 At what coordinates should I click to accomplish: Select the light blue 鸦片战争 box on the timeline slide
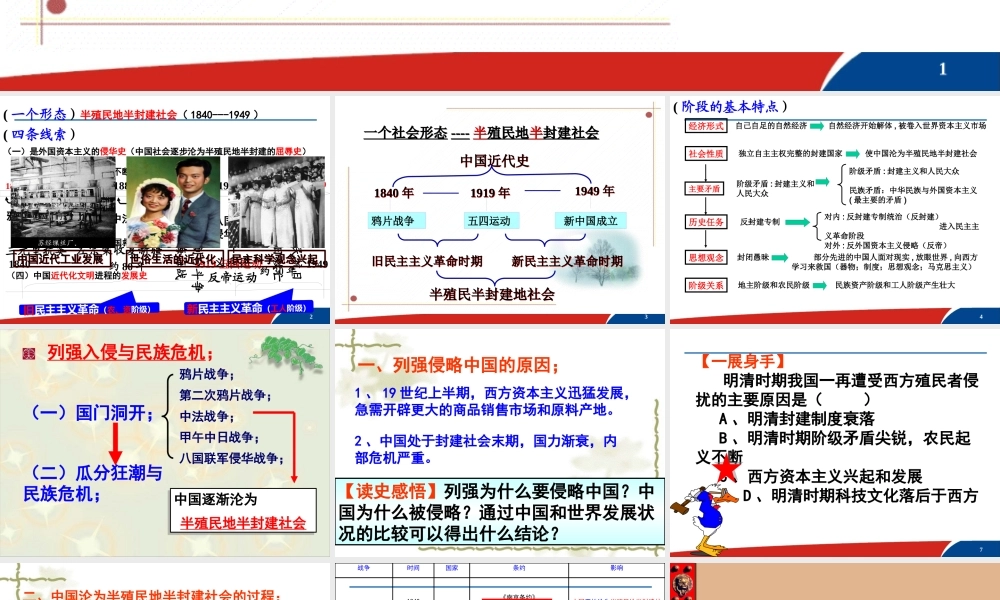396,221
